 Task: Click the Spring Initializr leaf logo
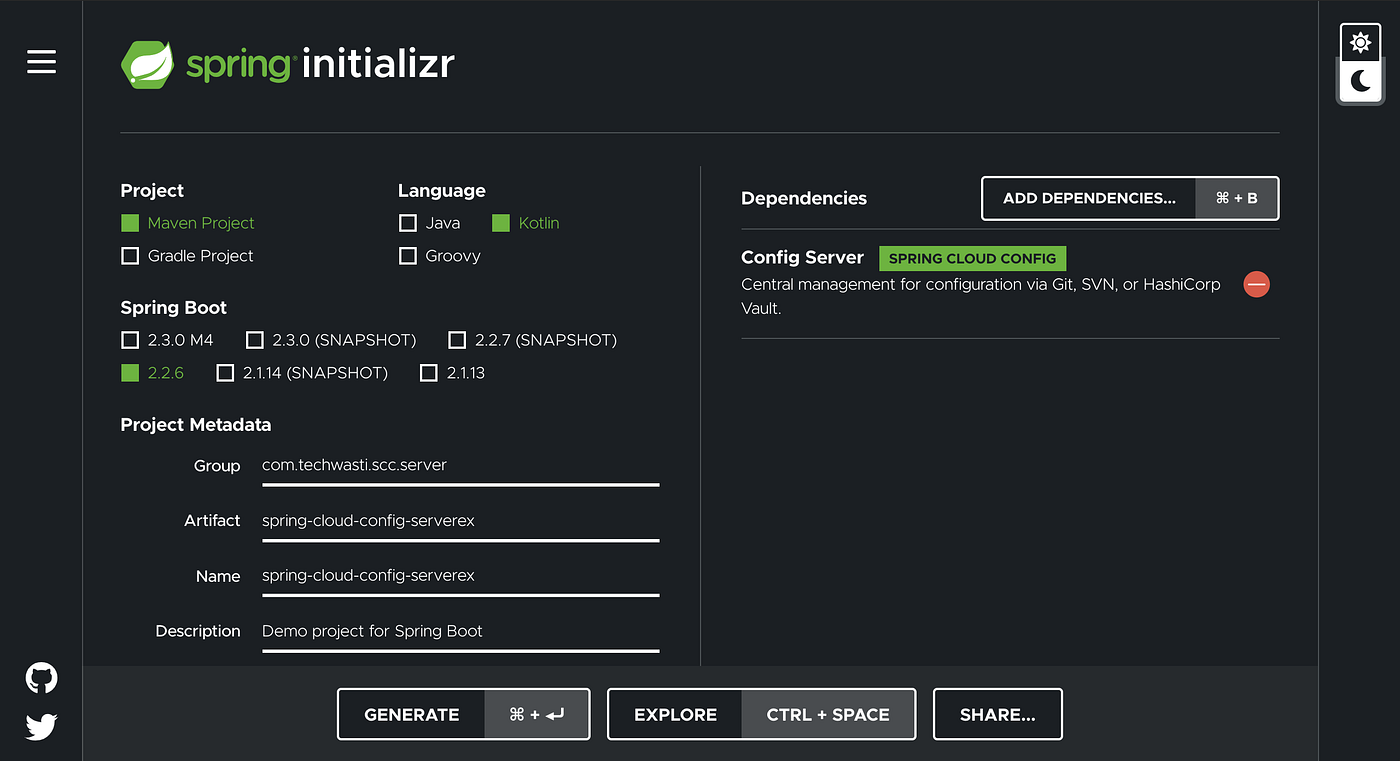pyautogui.click(x=149, y=65)
